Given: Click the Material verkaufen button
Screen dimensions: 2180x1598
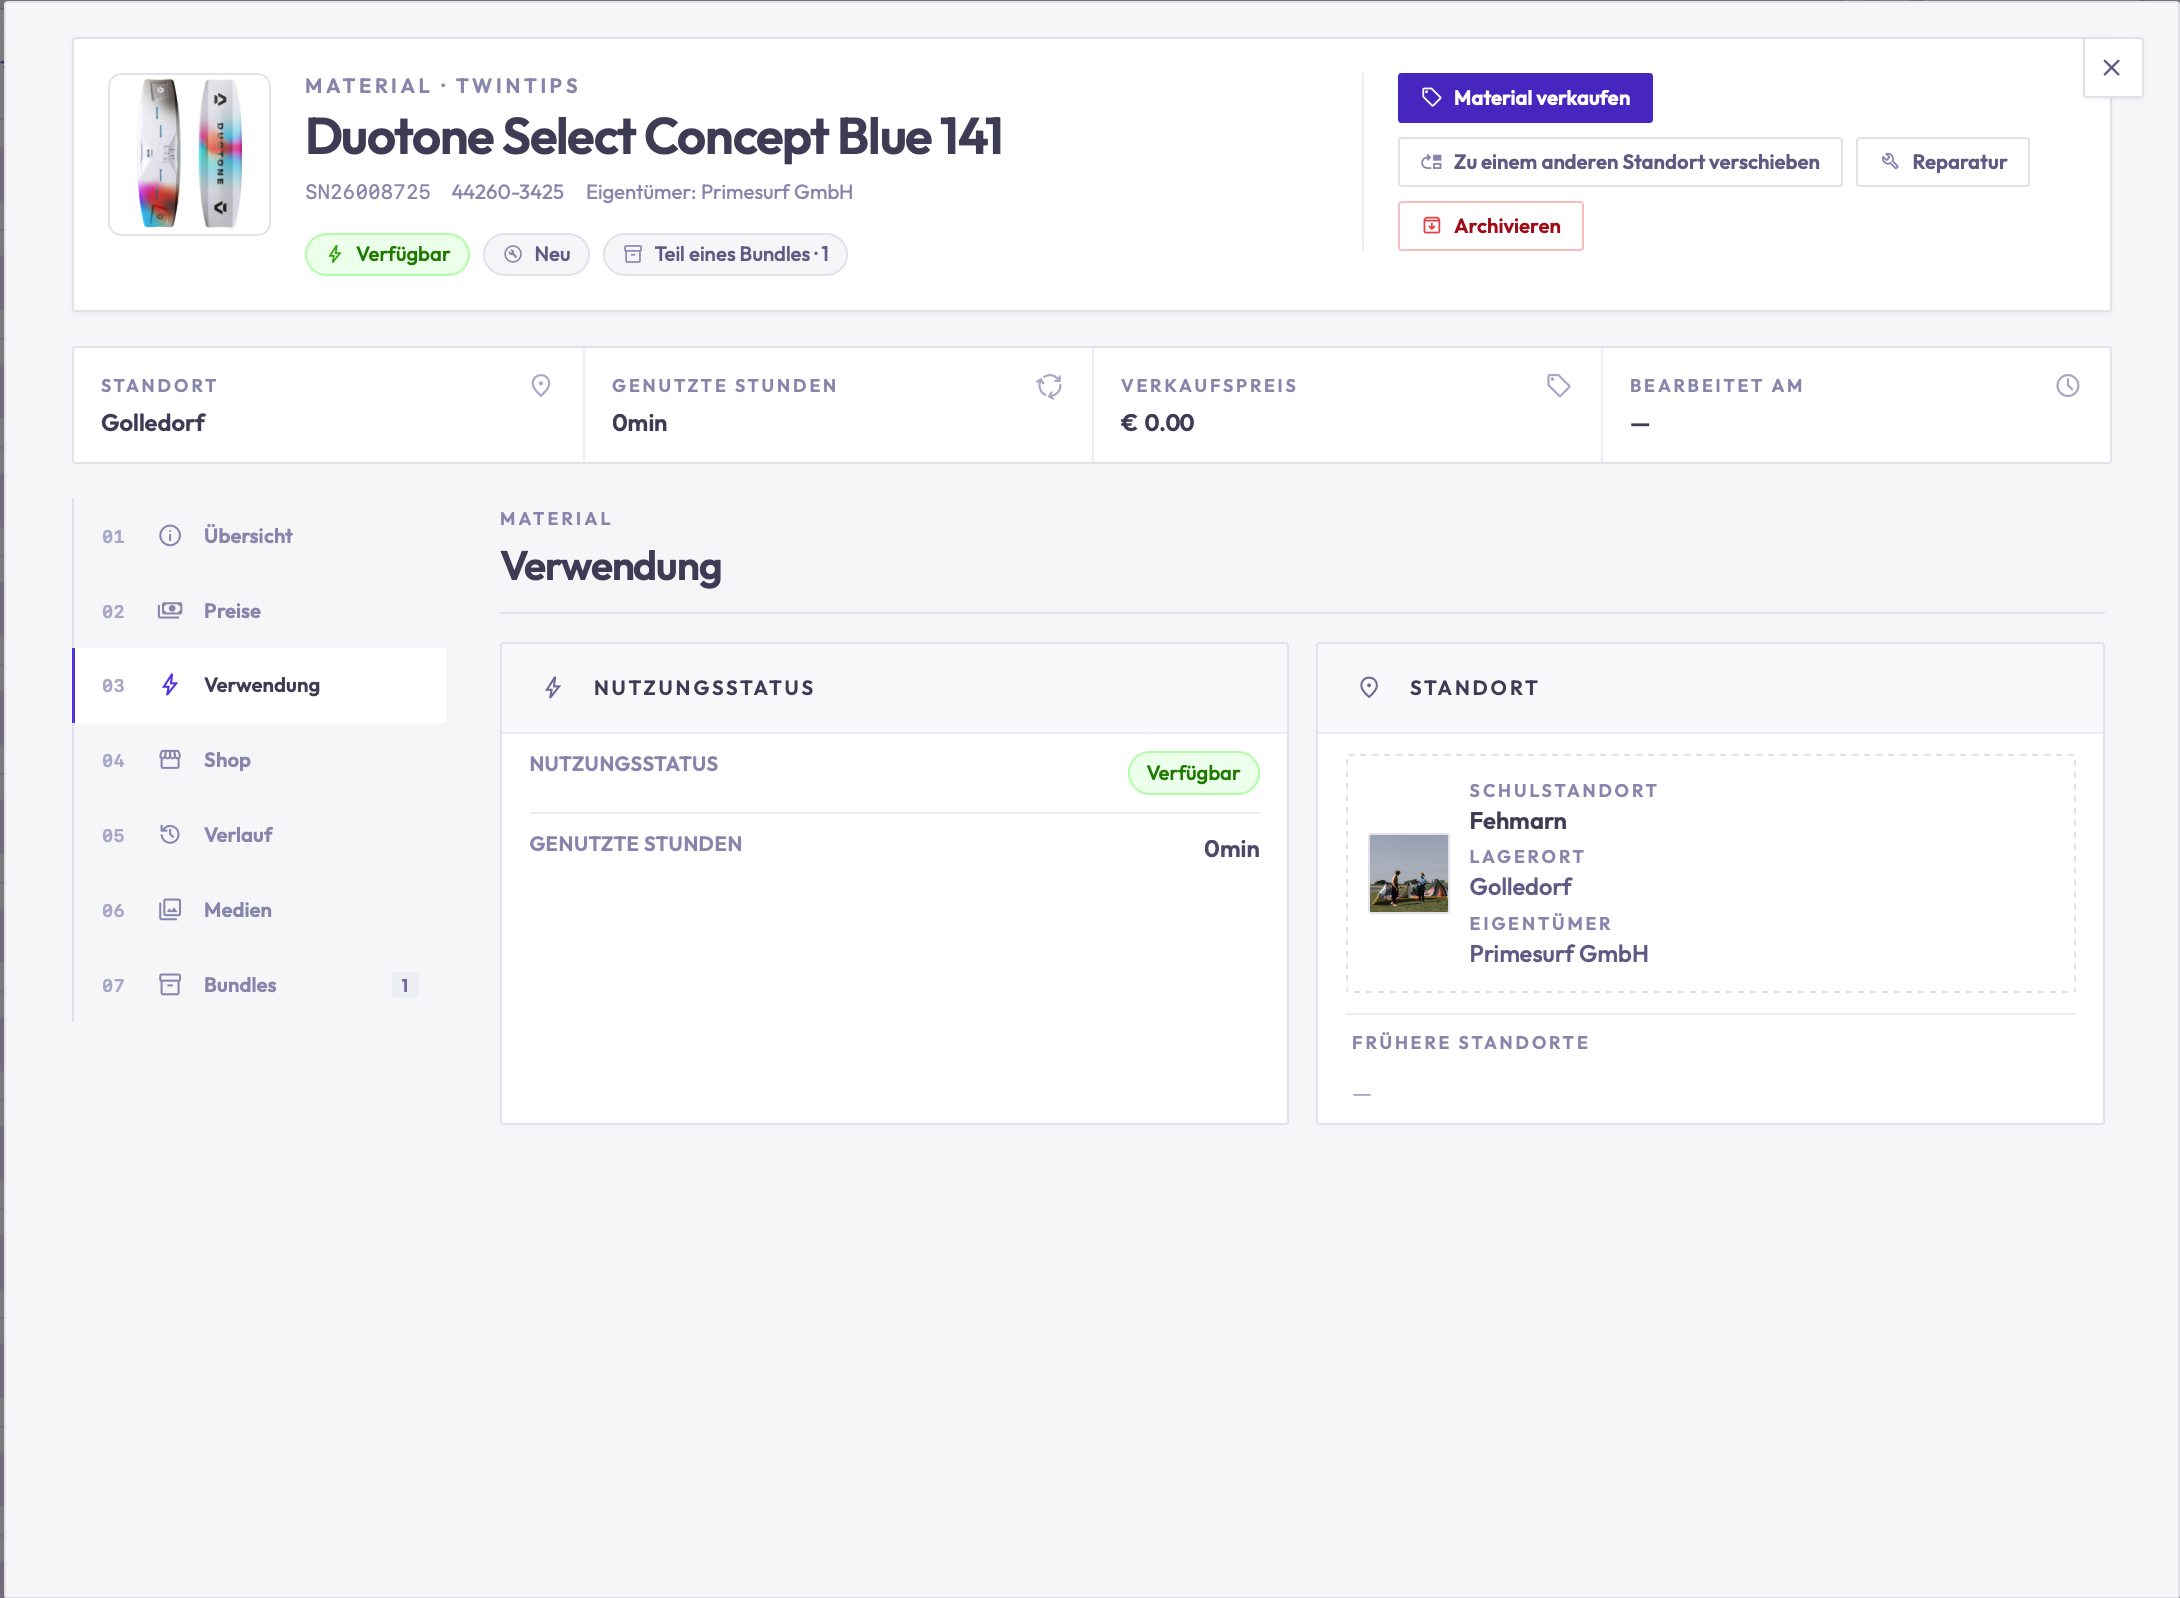Looking at the screenshot, I should click(x=1524, y=98).
